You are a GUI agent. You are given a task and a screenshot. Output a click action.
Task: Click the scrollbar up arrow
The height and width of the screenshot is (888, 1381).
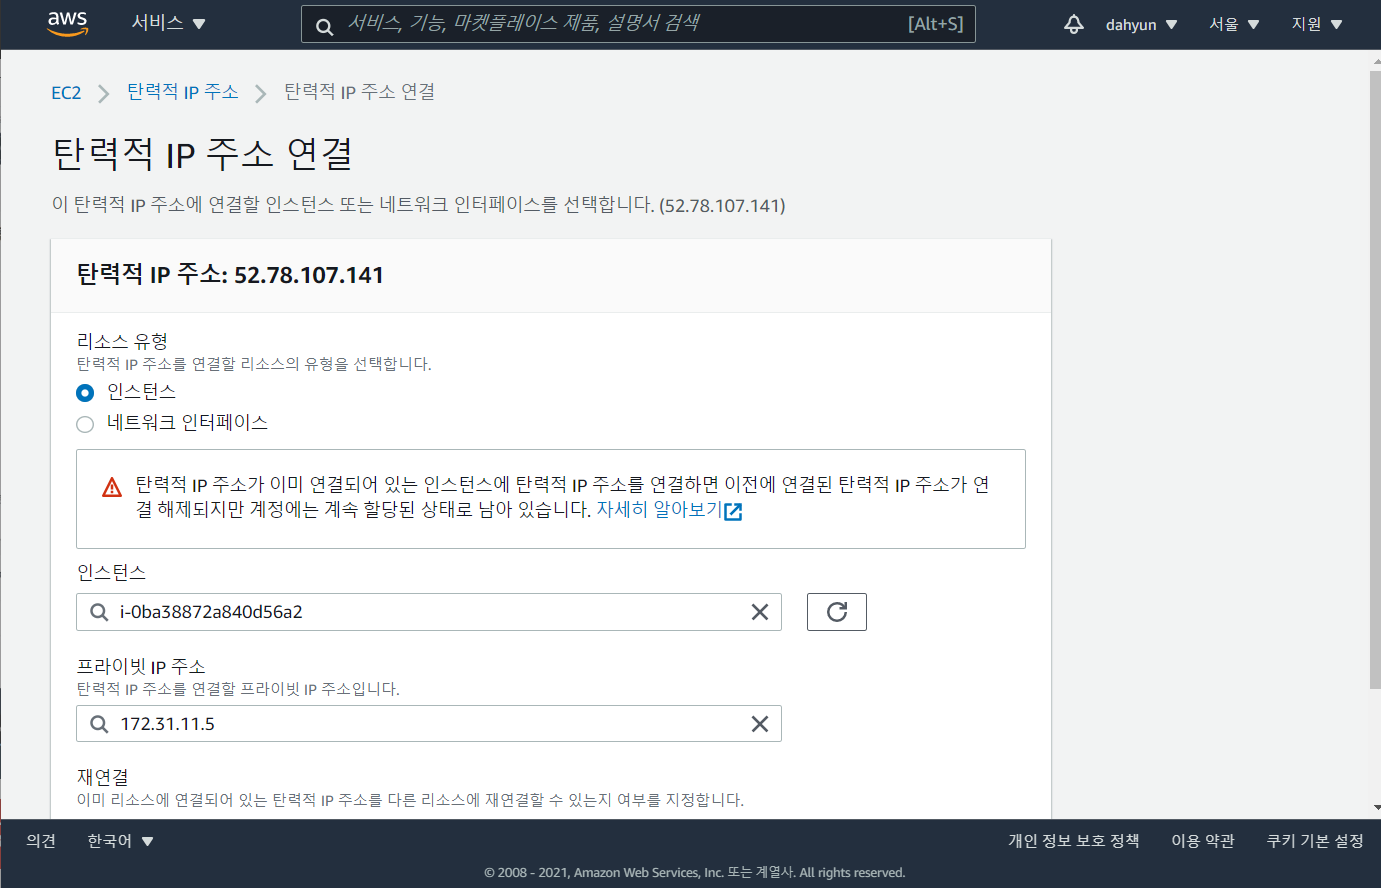coord(1375,62)
